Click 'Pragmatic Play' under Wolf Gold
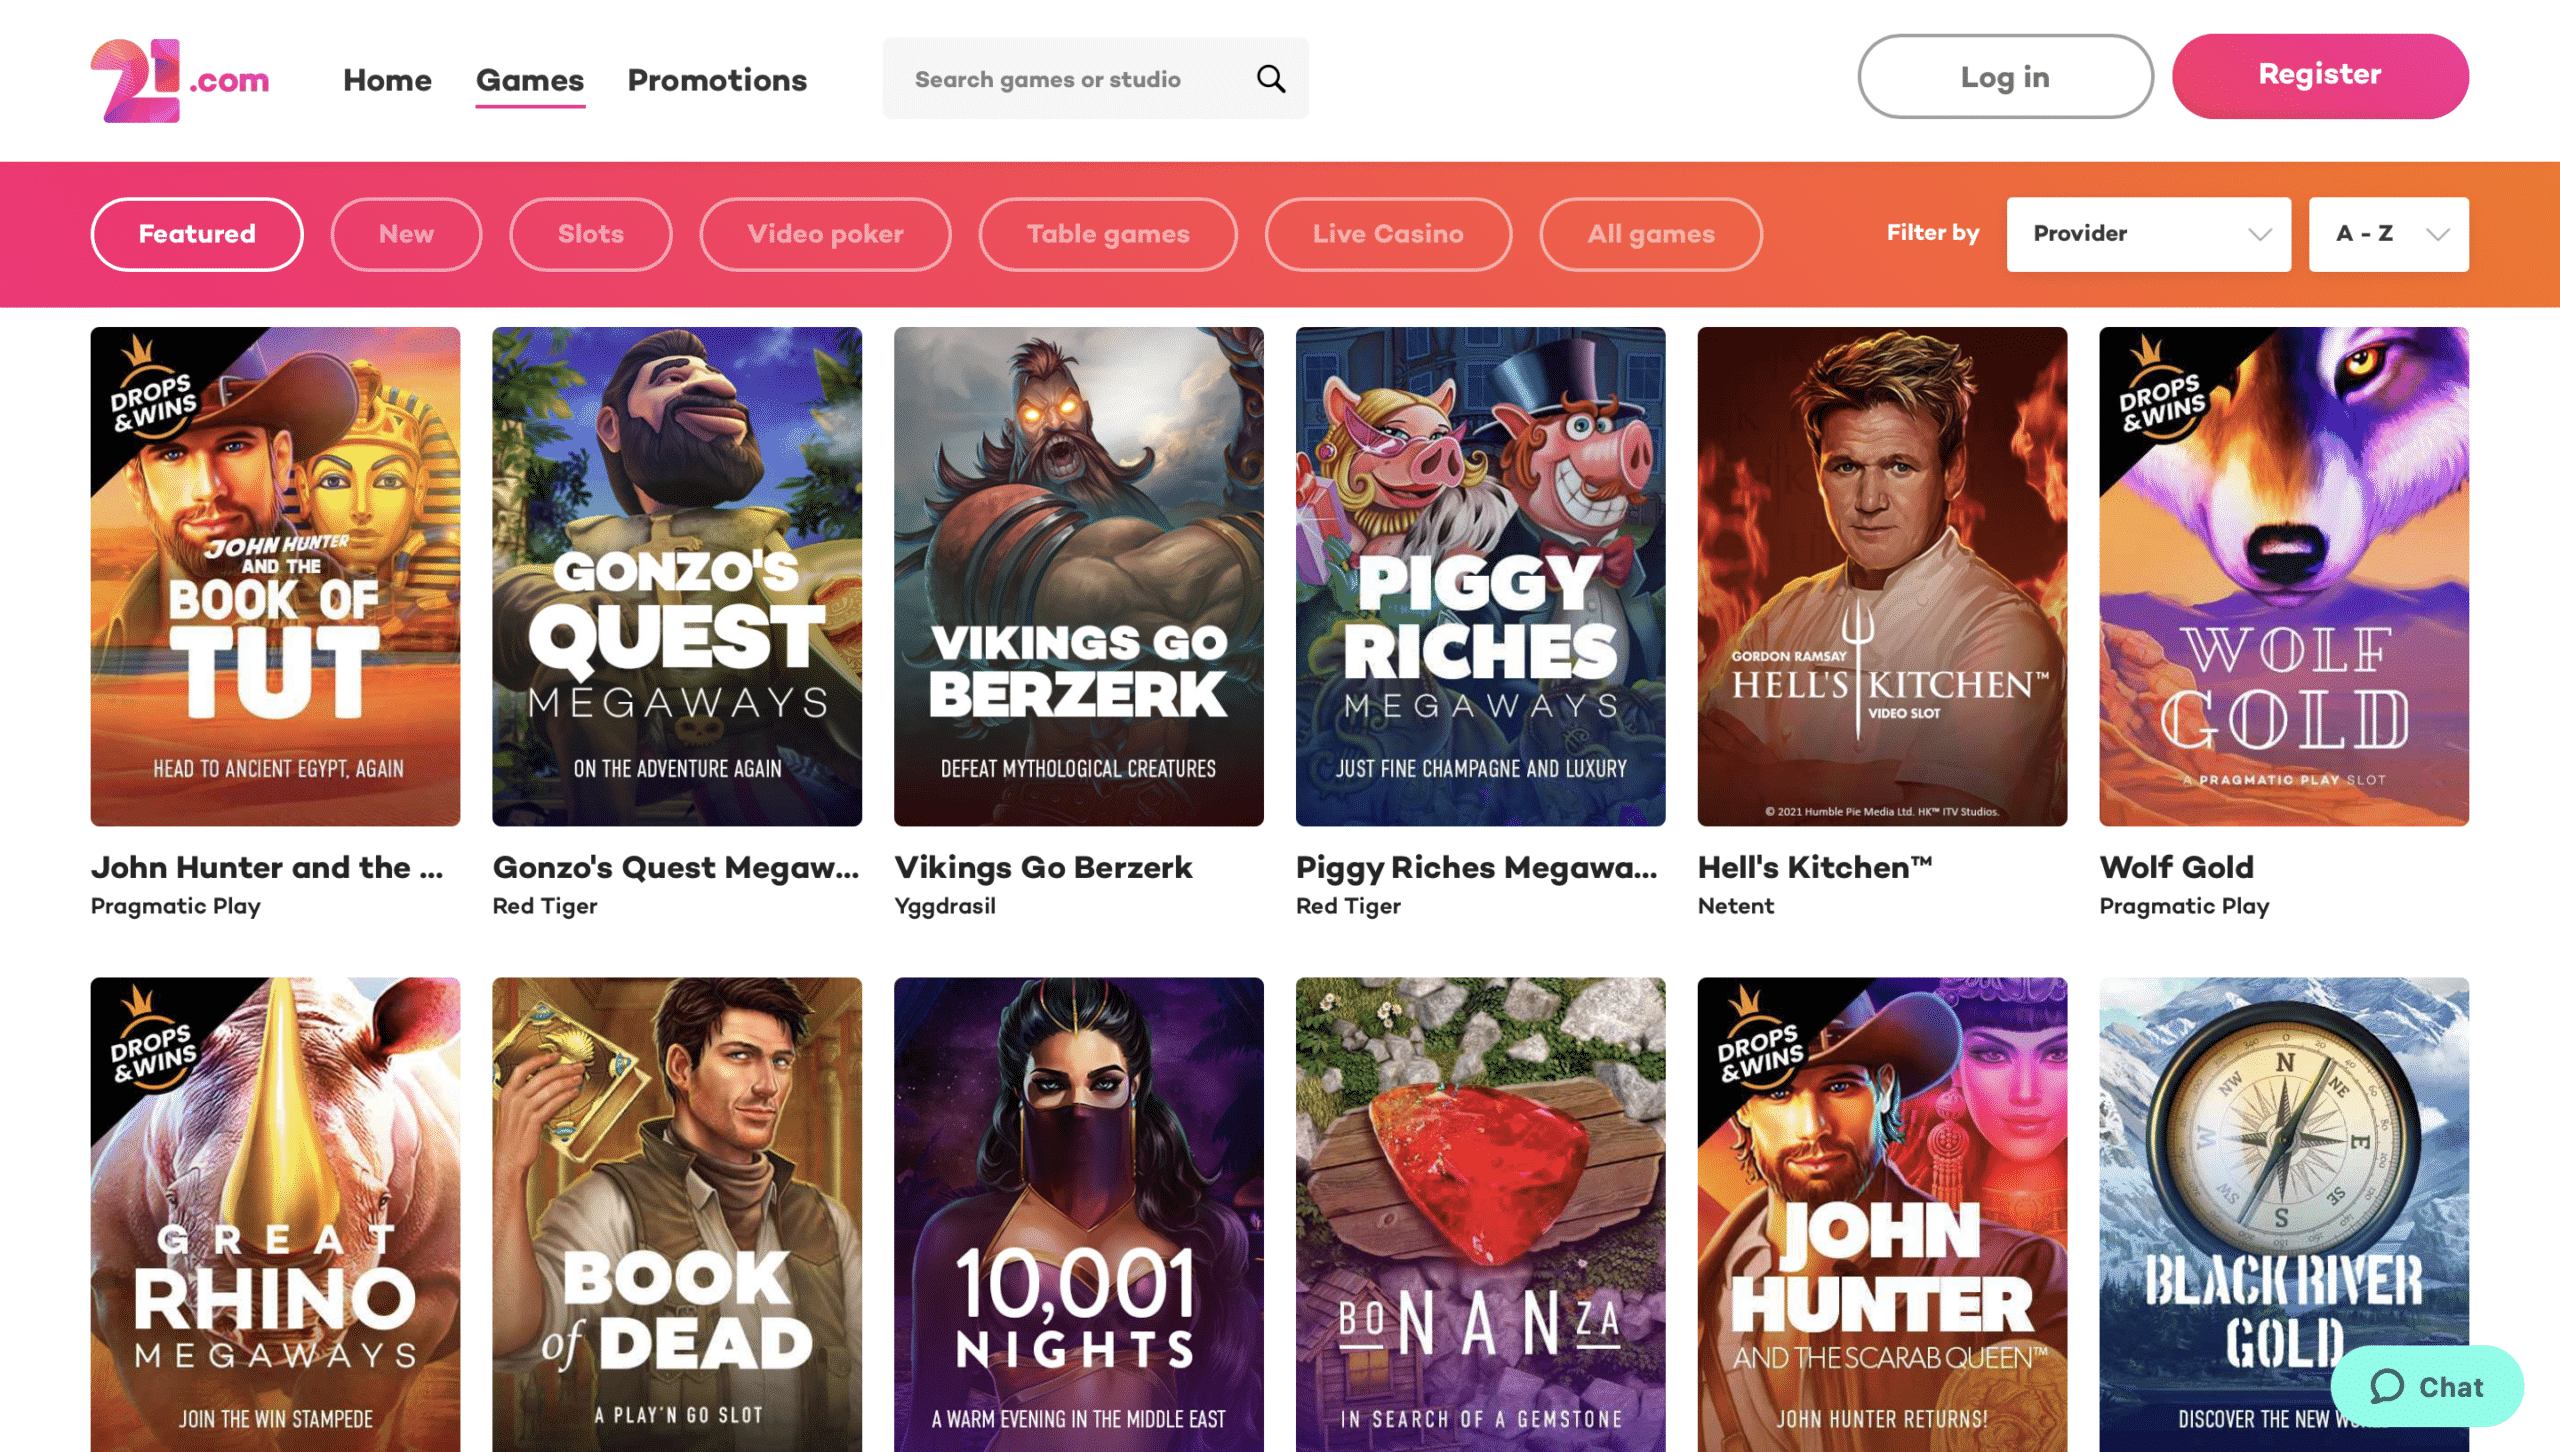2560x1452 pixels. 2184,906
